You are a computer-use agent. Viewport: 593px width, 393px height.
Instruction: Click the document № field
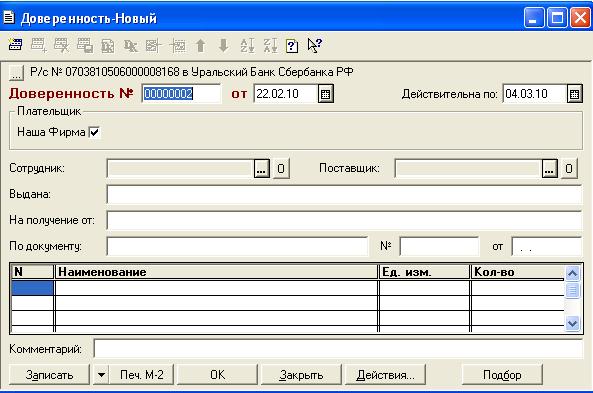pos(439,246)
